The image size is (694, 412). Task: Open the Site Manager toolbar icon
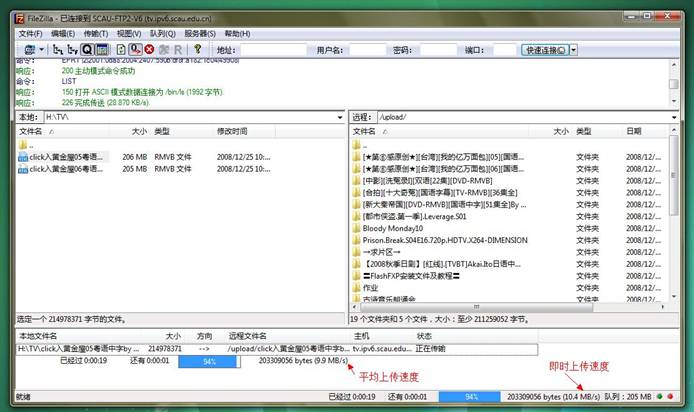pyautogui.click(x=30, y=50)
